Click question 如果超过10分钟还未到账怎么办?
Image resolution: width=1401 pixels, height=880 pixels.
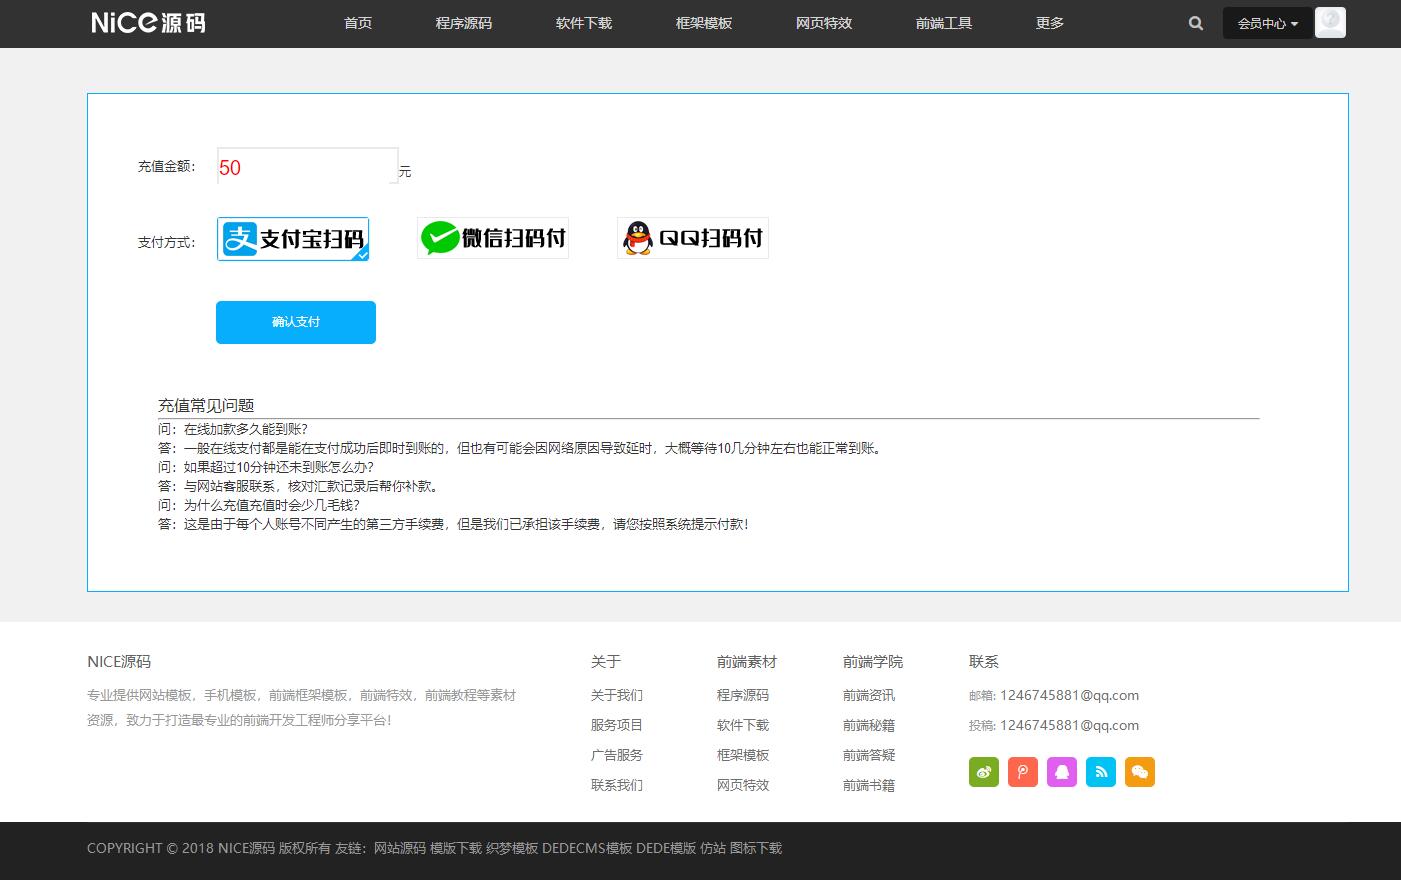pyautogui.click(x=278, y=467)
